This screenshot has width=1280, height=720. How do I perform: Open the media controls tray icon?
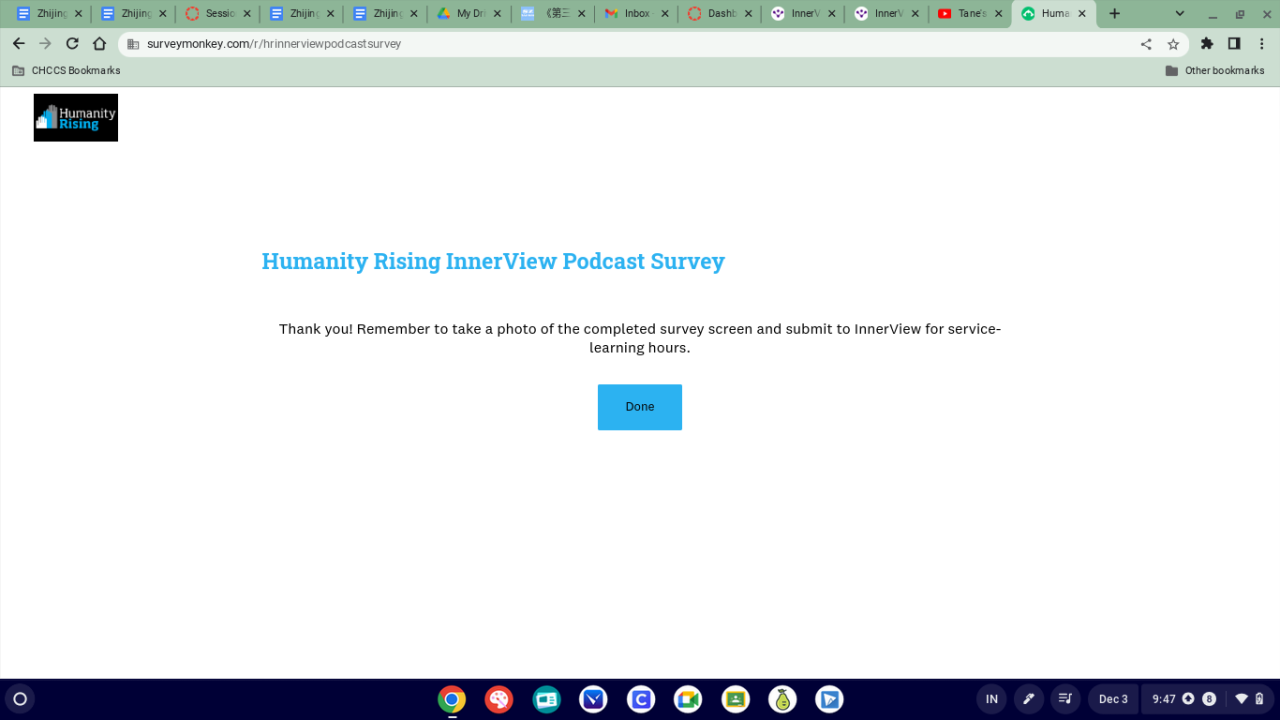click(x=1065, y=699)
